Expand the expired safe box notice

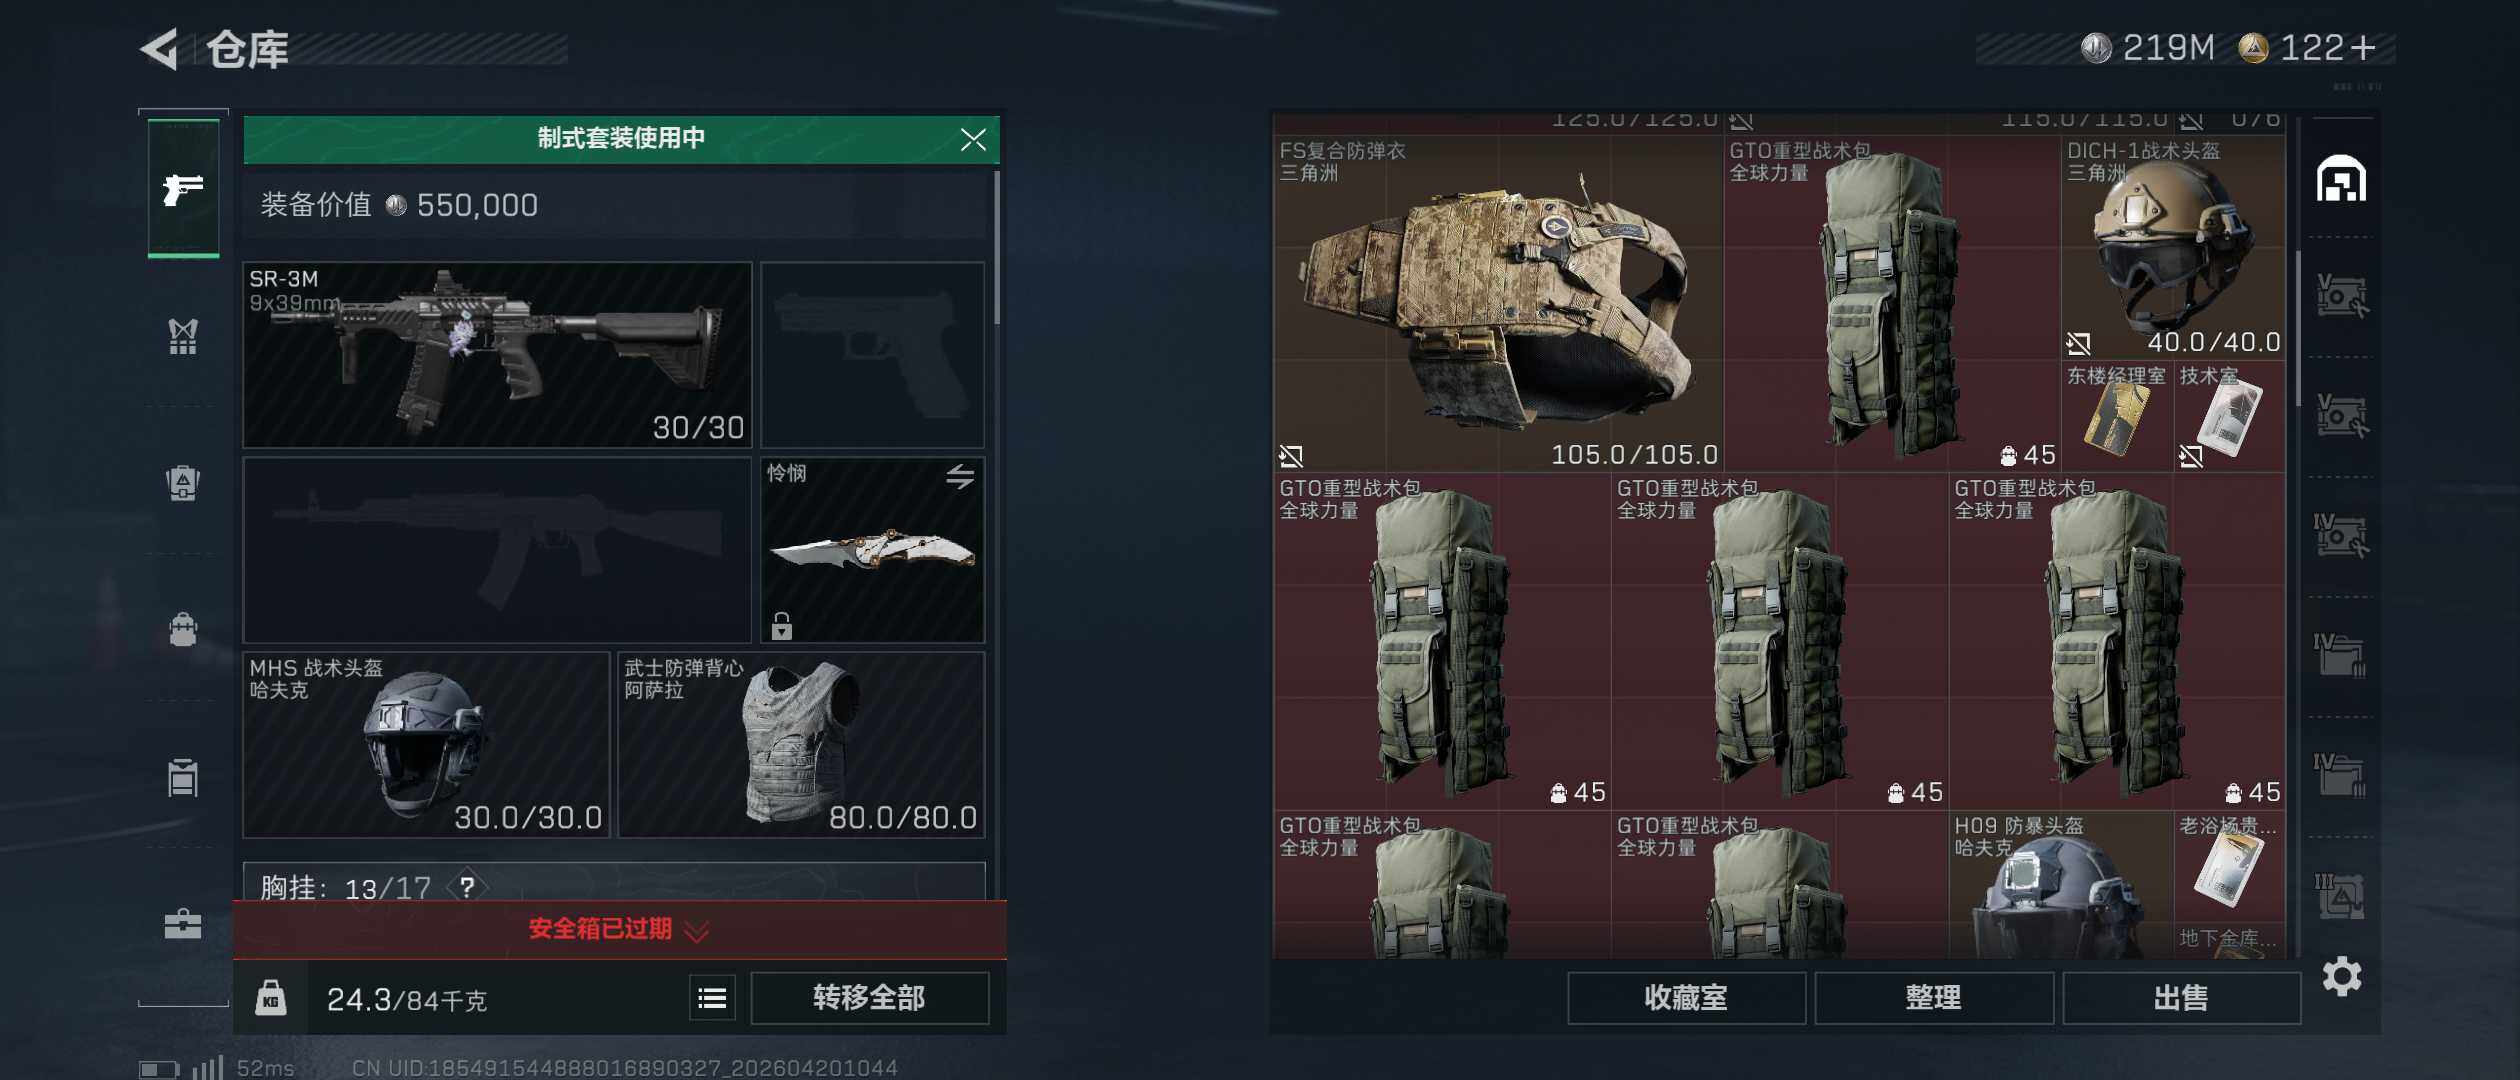(619, 929)
